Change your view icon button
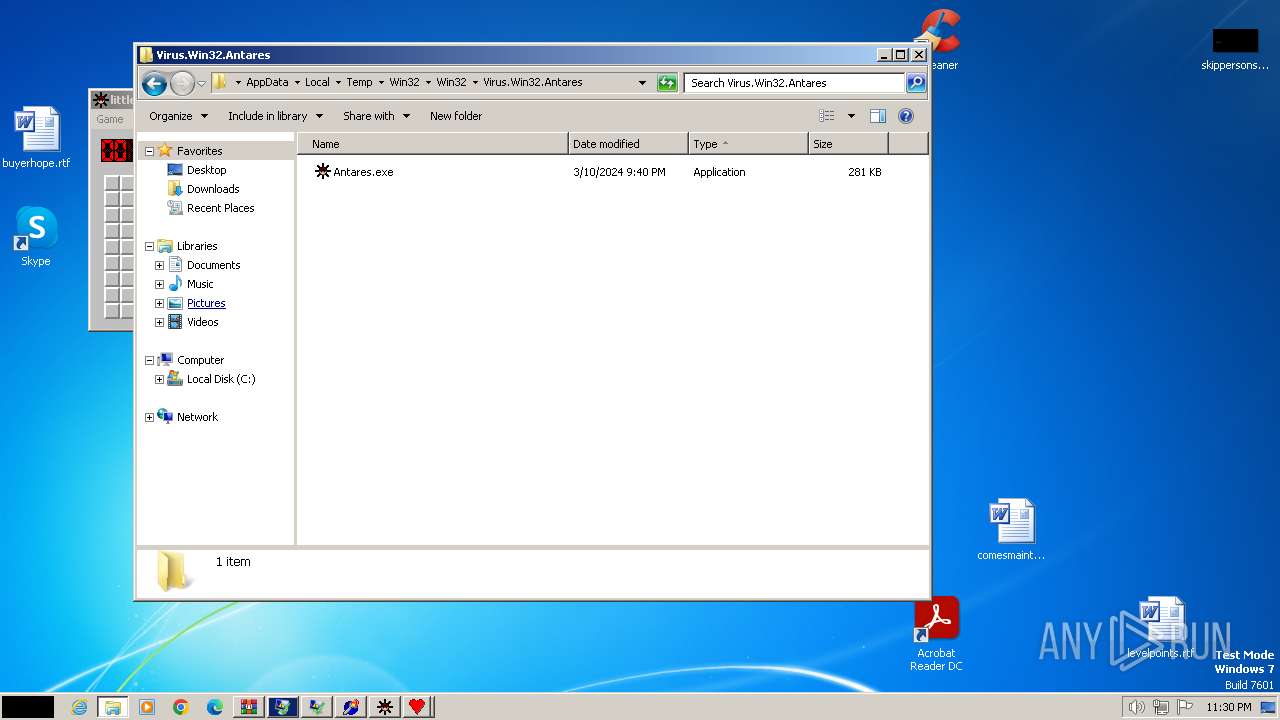The width and height of the screenshot is (1280, 720). pyautogui.click(x=827, y=116)
